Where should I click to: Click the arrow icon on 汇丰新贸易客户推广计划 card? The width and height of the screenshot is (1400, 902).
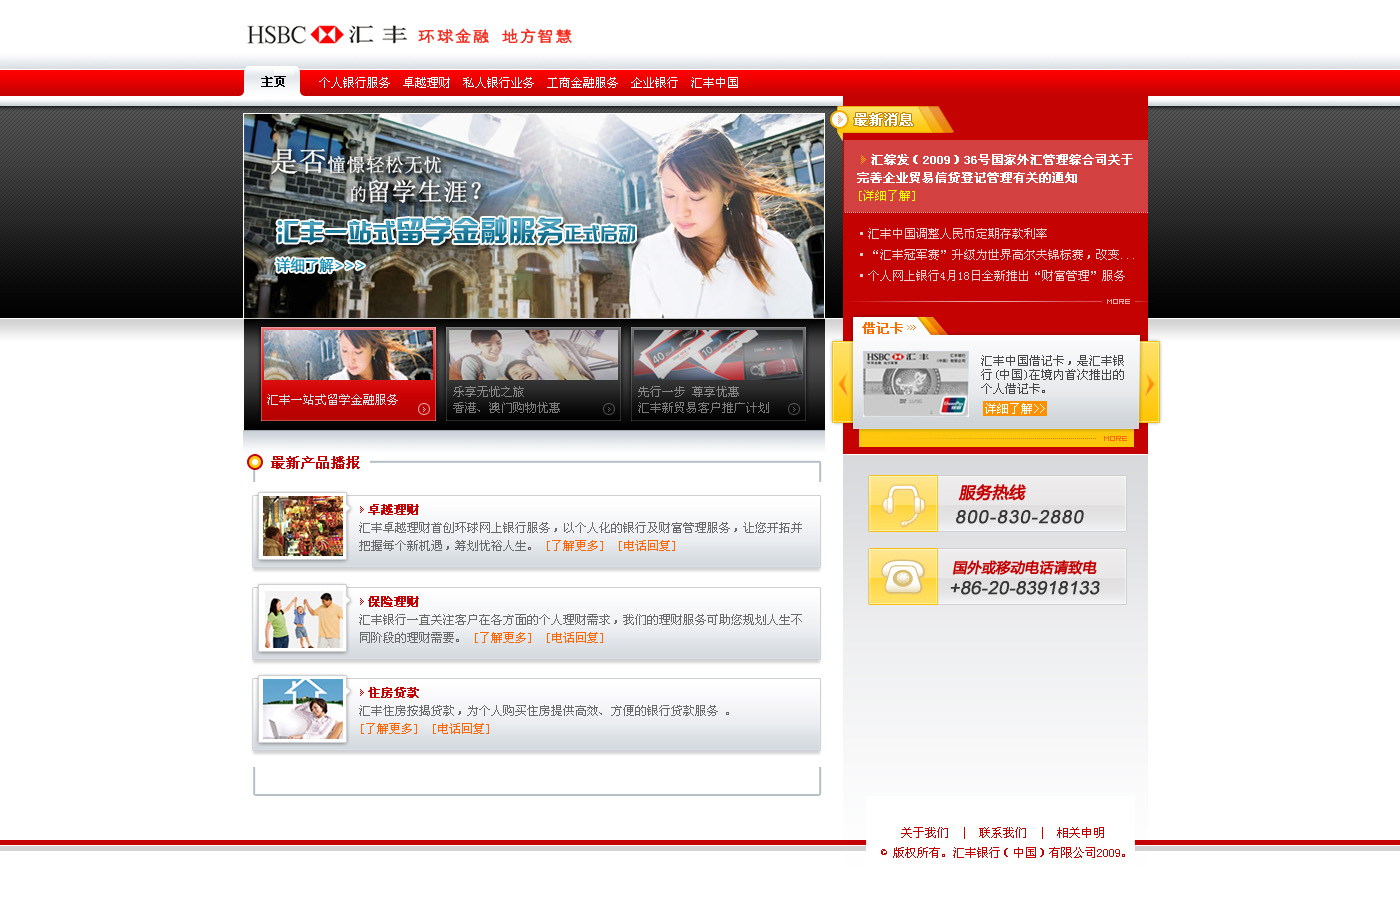point(794,409)
